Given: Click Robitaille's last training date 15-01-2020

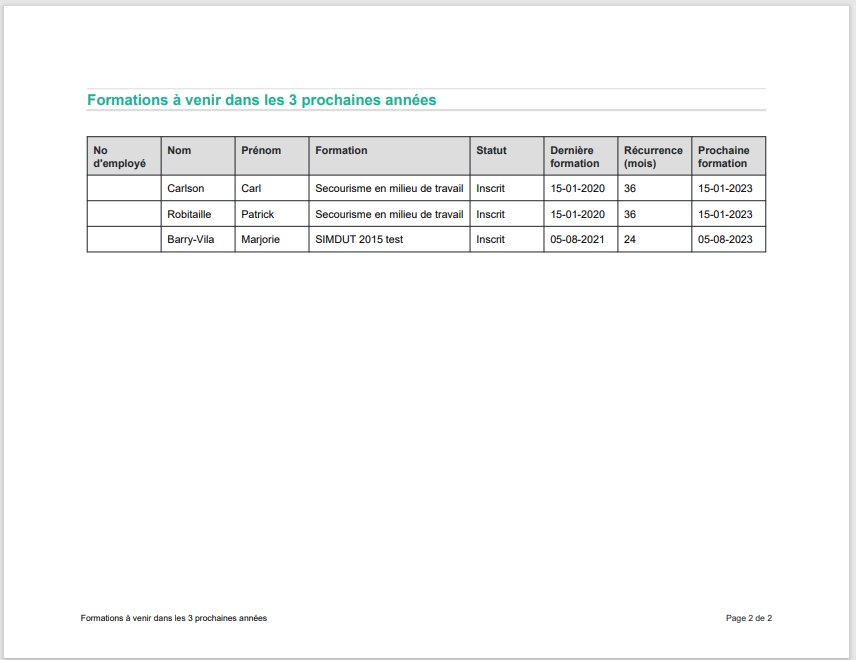Looking at the screenshot, I should [x=581, y=214].
